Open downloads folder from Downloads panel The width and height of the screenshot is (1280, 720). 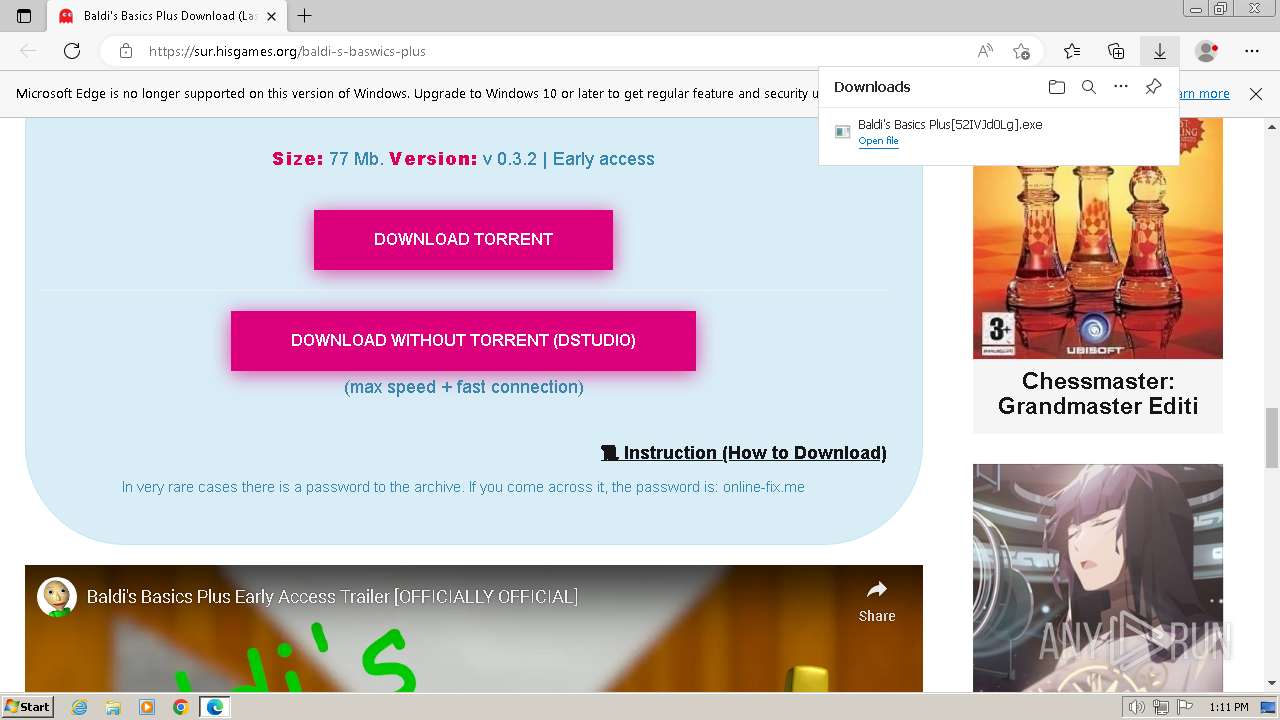pos(1057,87)
